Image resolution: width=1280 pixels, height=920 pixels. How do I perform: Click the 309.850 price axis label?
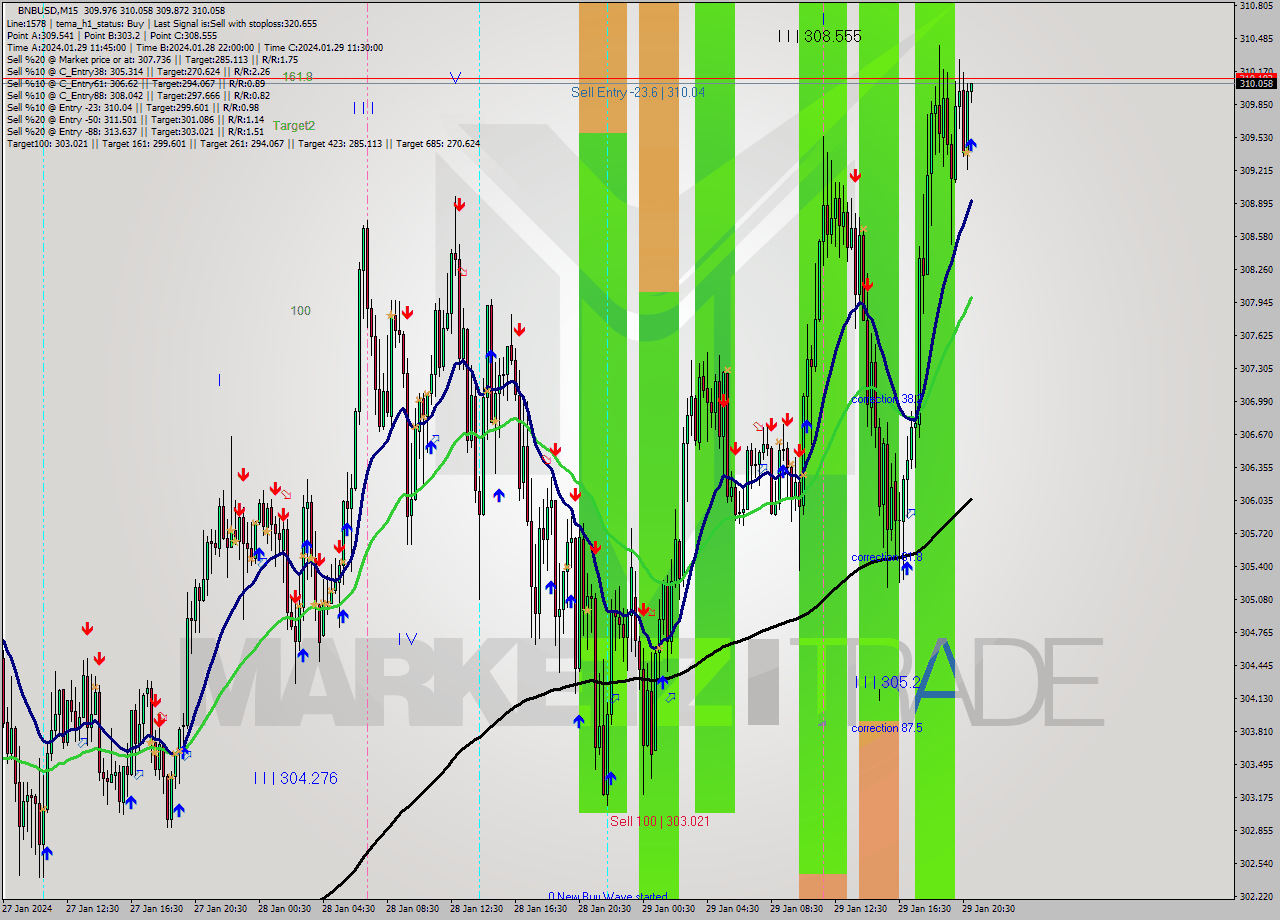click(x=1256, y=105)
